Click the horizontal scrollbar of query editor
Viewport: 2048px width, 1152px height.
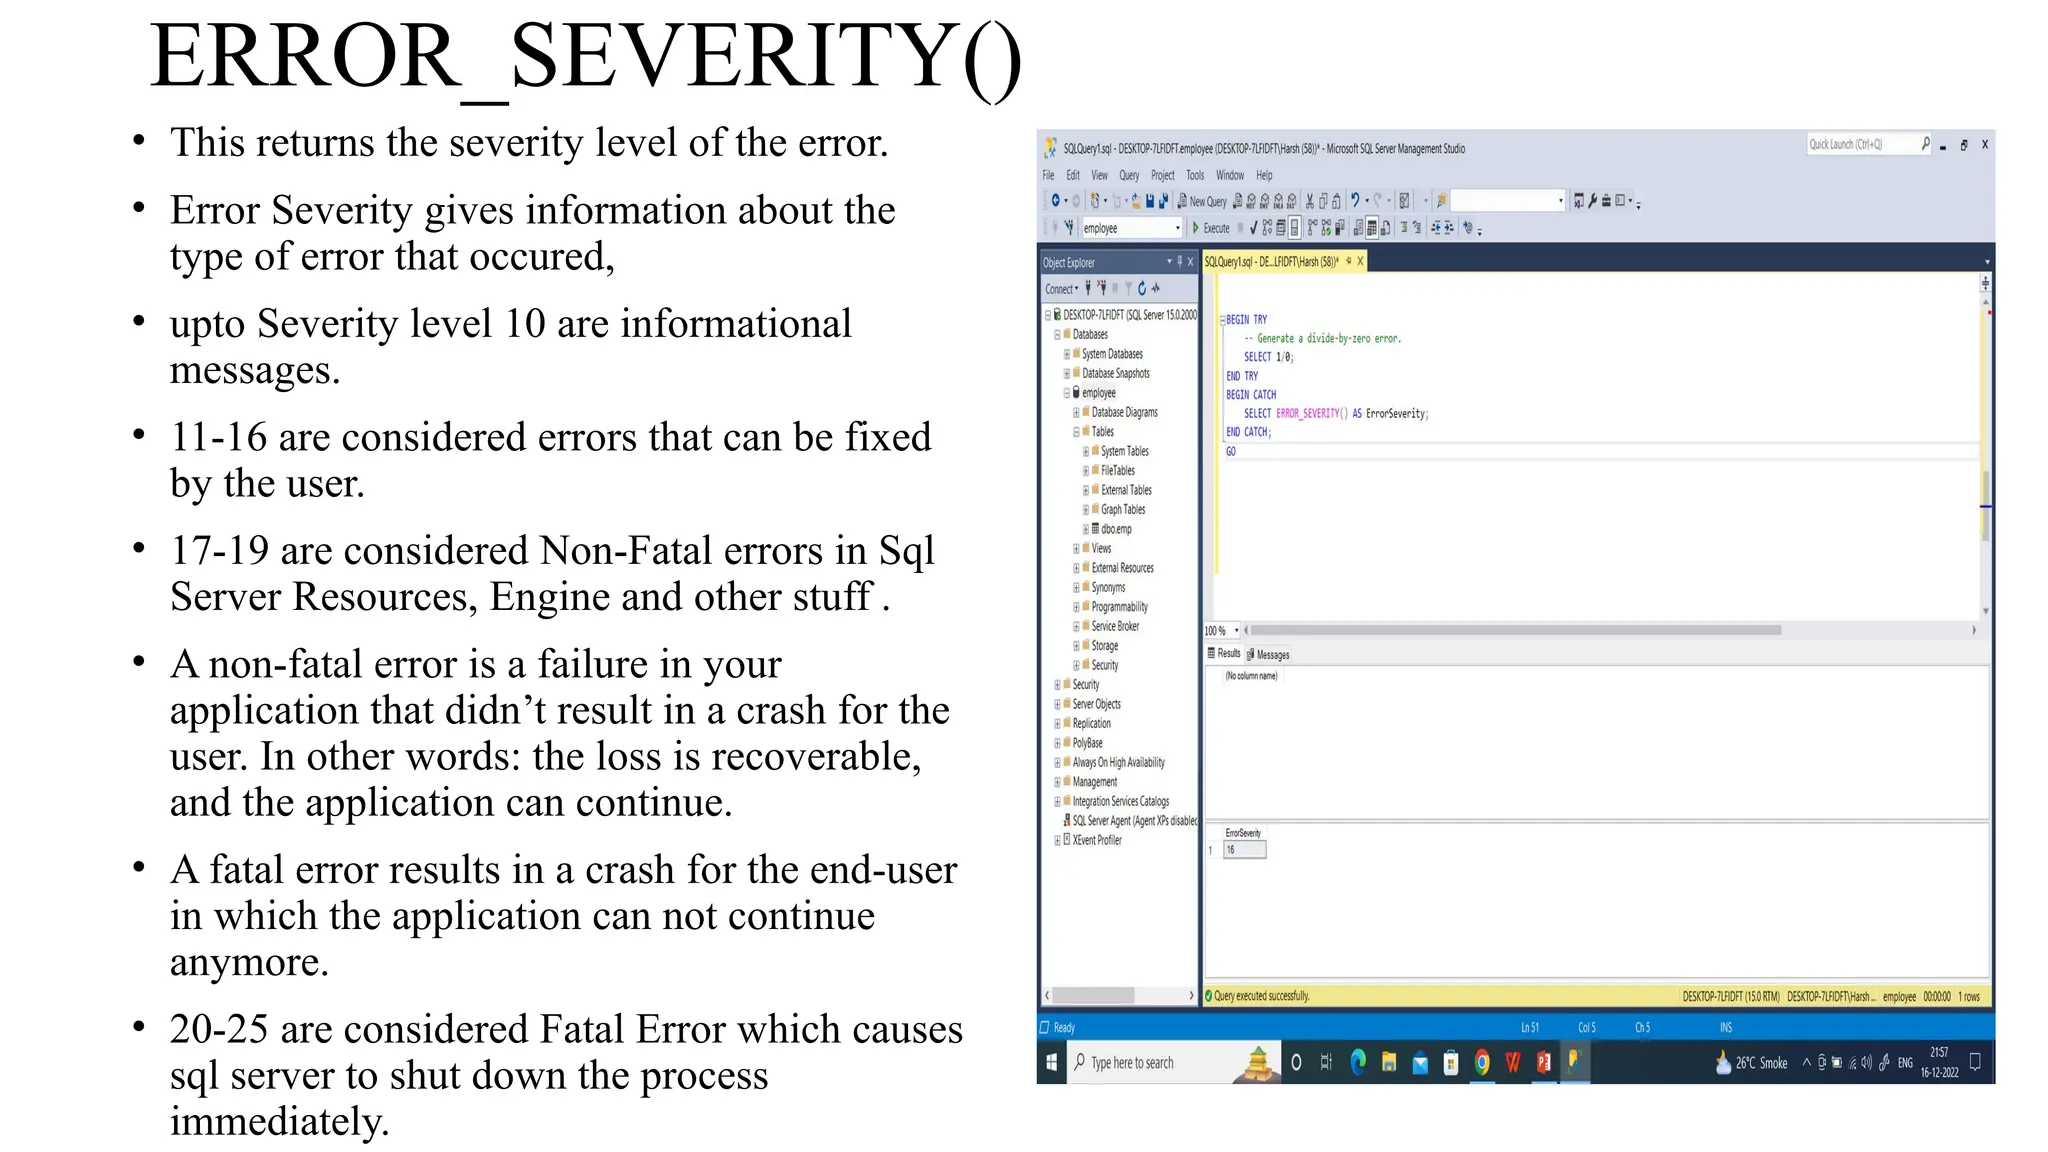pos(1515,630)
